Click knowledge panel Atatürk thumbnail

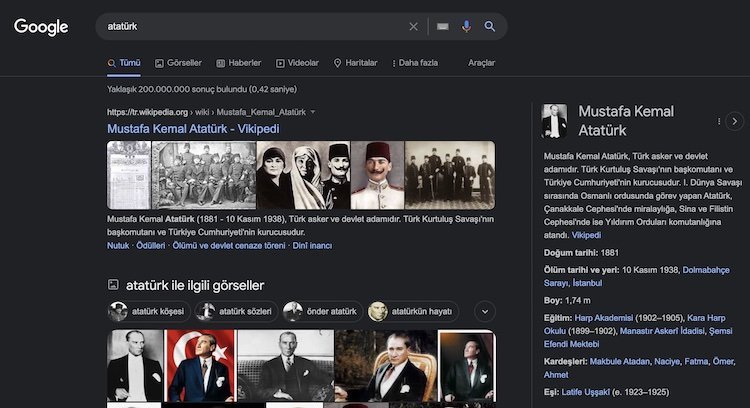pos(554,121)
